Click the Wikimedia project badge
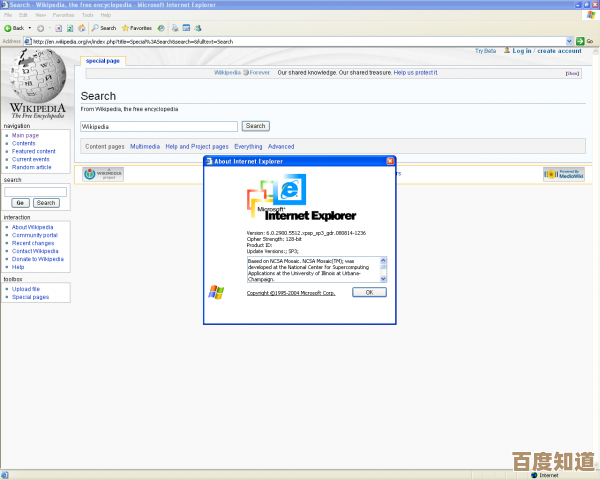The height and width of the screenshot is (480, 600). coord(103,174)
